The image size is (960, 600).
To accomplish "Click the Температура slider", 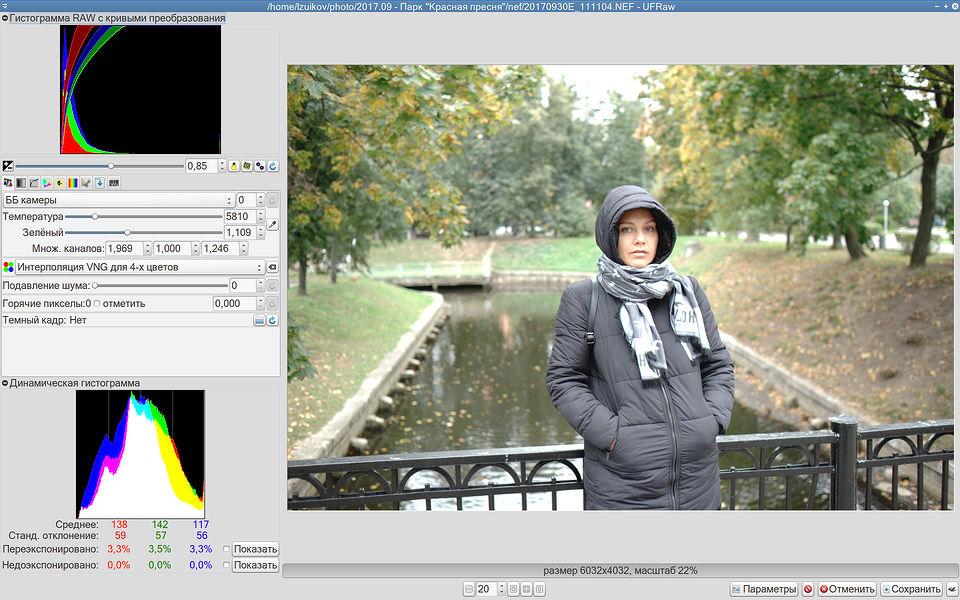I will [x=143, y=216].
